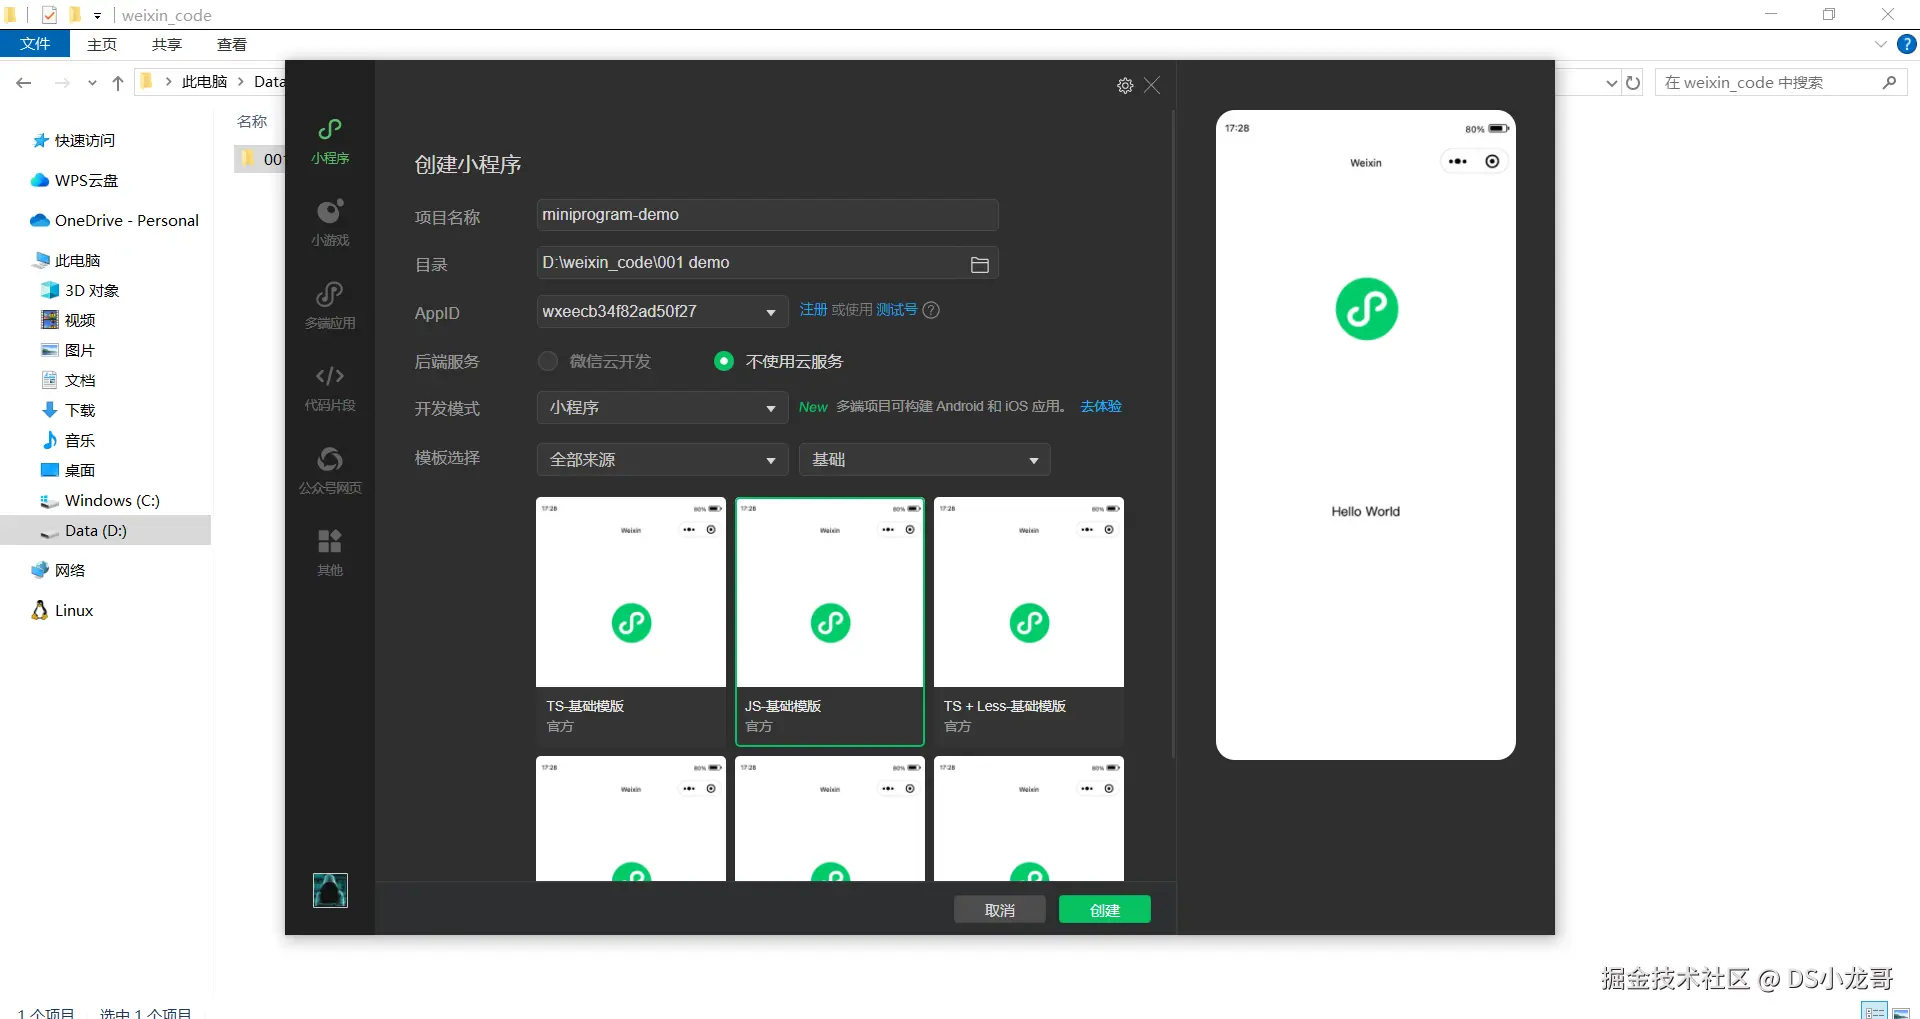Go up one folder in Explorer

[118, 83]
